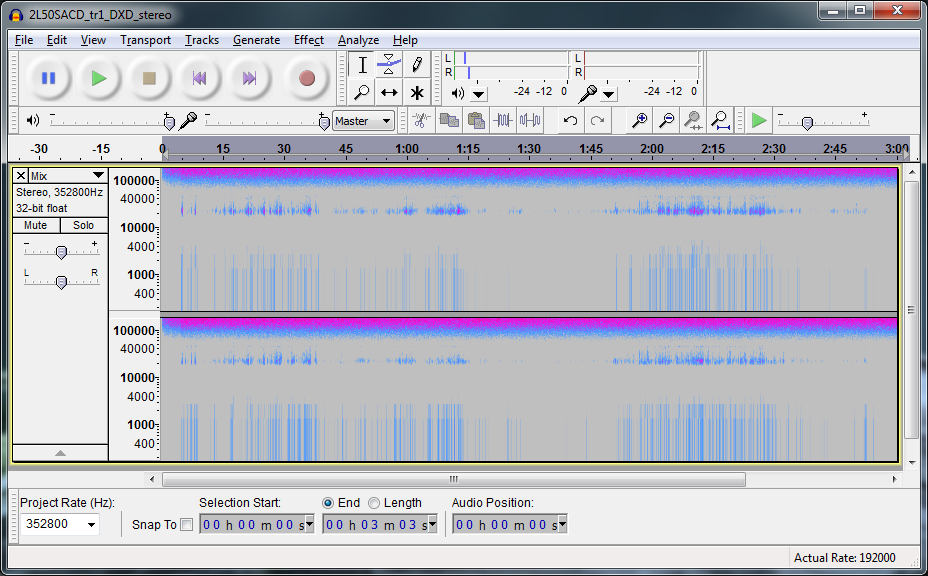Screen dimensions: 928x576
Task: Undo the last action
Action: [x=571, y=121]
